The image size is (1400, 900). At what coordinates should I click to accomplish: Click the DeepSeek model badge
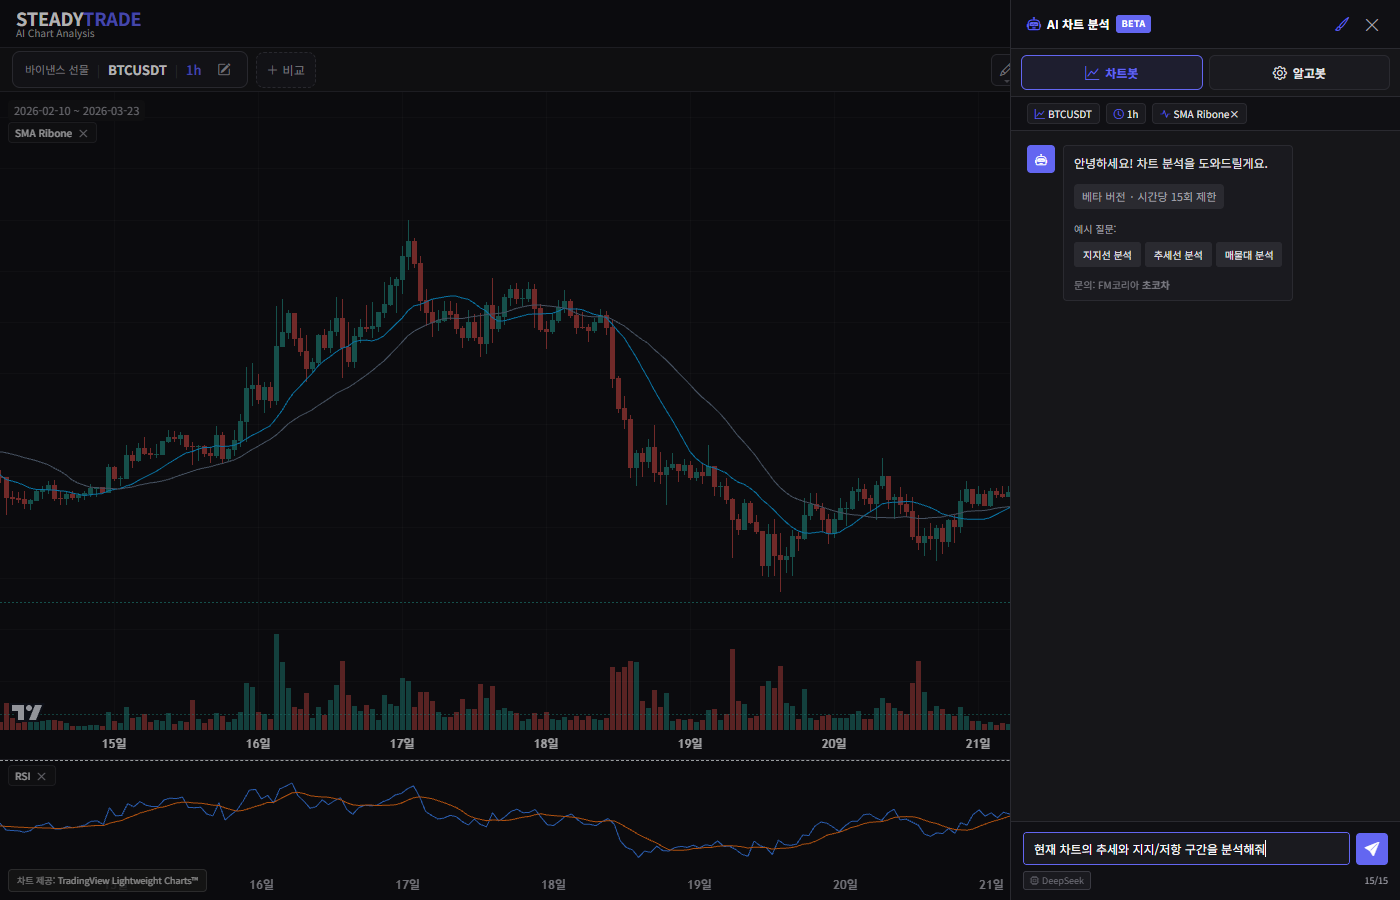point(1057,881)
